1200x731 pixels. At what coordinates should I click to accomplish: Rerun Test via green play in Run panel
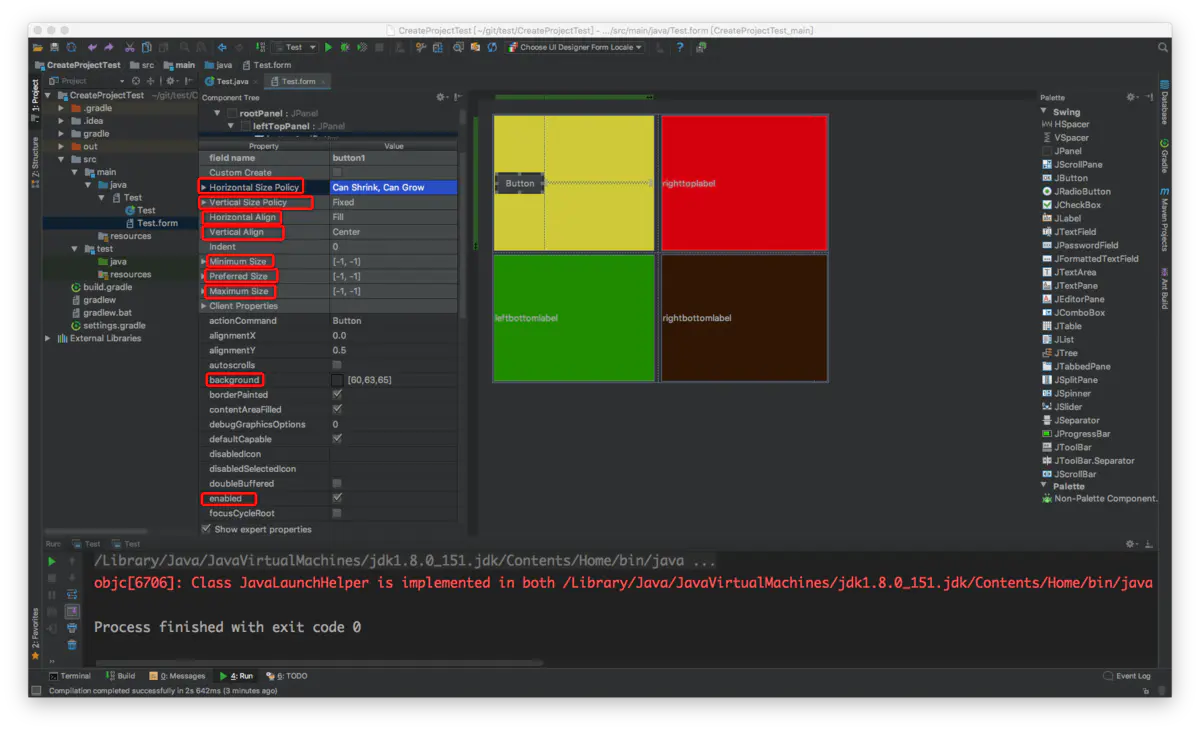[x=52, y=562]
